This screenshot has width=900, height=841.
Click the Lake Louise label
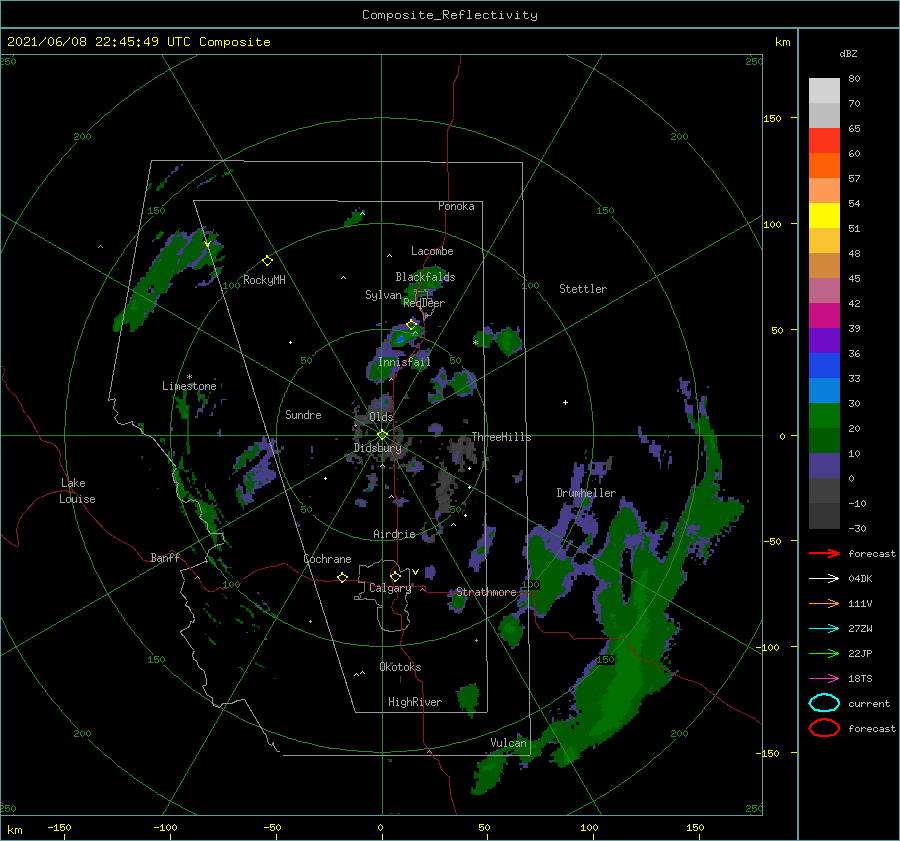[x=77, y=491]
